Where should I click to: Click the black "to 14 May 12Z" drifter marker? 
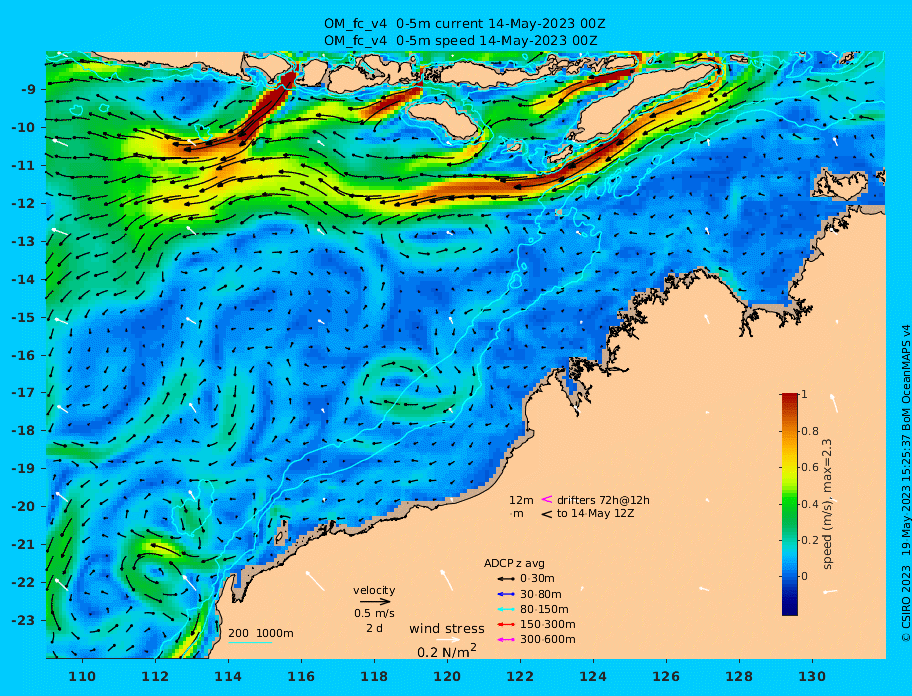[547, 514]
